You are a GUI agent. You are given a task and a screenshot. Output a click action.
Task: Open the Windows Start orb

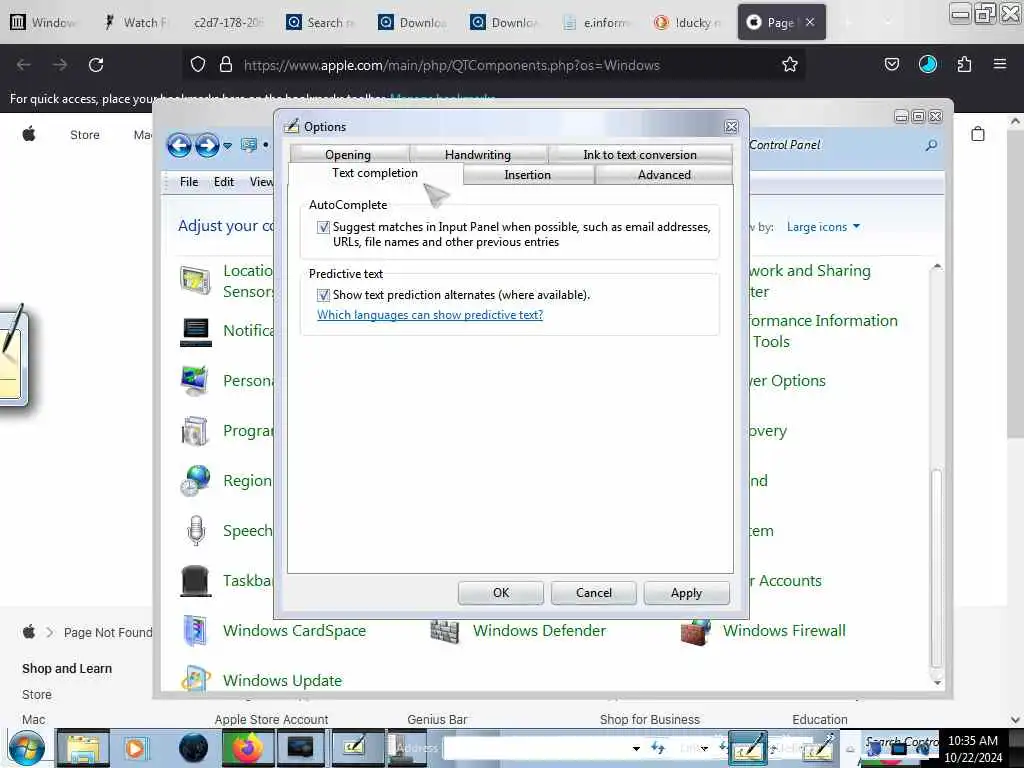(26, 748)
